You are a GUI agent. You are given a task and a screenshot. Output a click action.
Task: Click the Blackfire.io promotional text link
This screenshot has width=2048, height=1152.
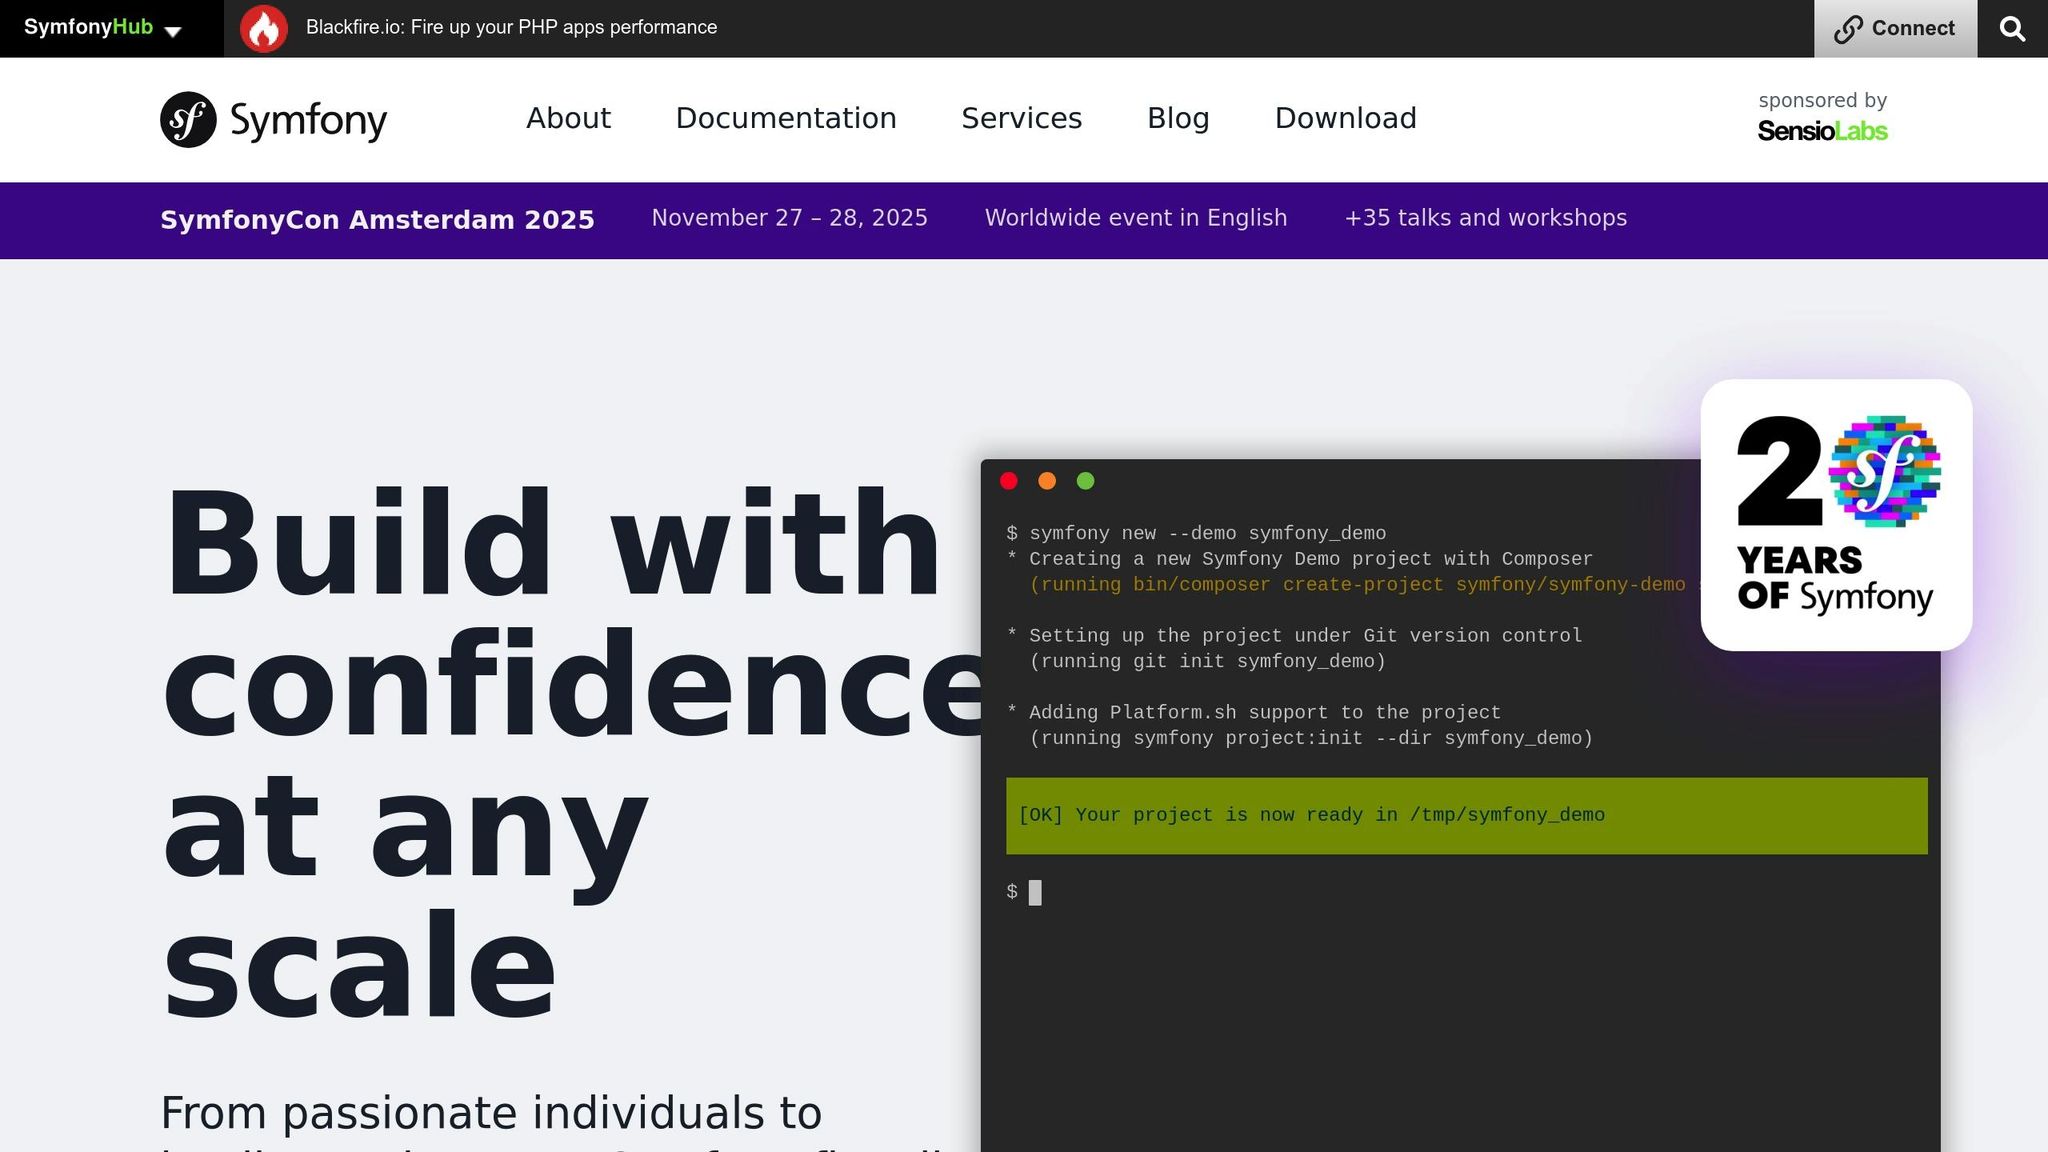[x=511, y=28]
